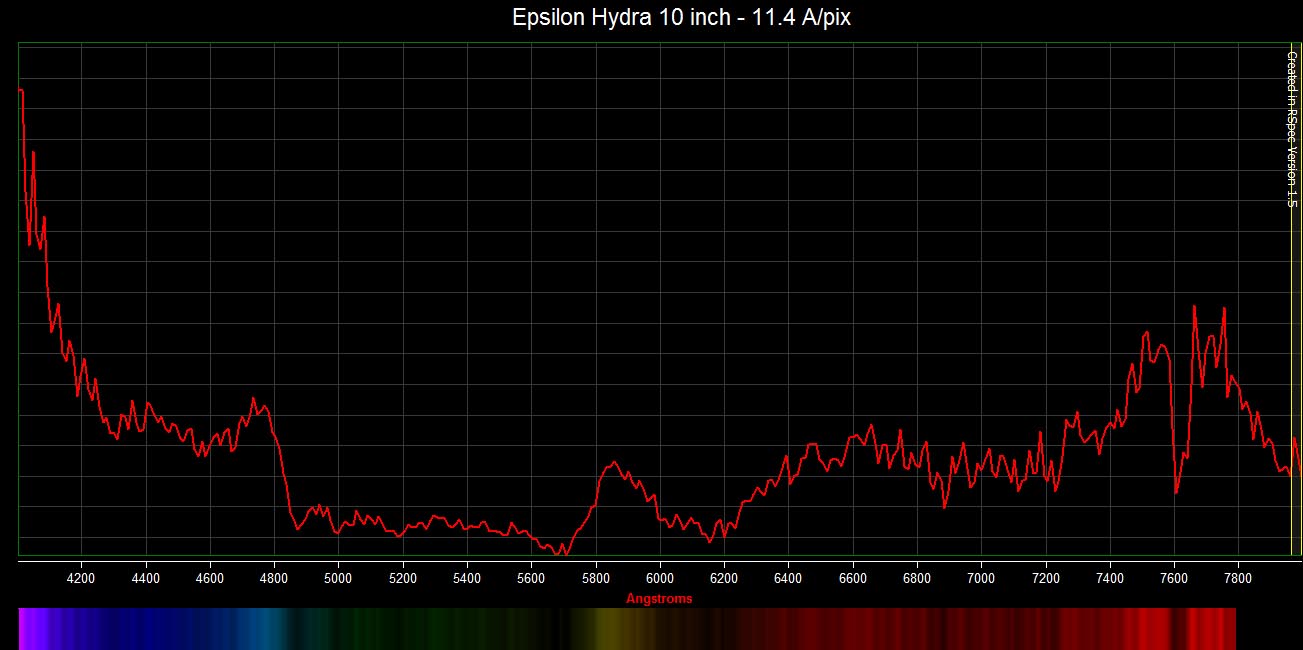Viewport: 1303px width, 650px height.
Task: Mark the curve minimum near 5700 Angstroms
Action: (x=564, y=552)
